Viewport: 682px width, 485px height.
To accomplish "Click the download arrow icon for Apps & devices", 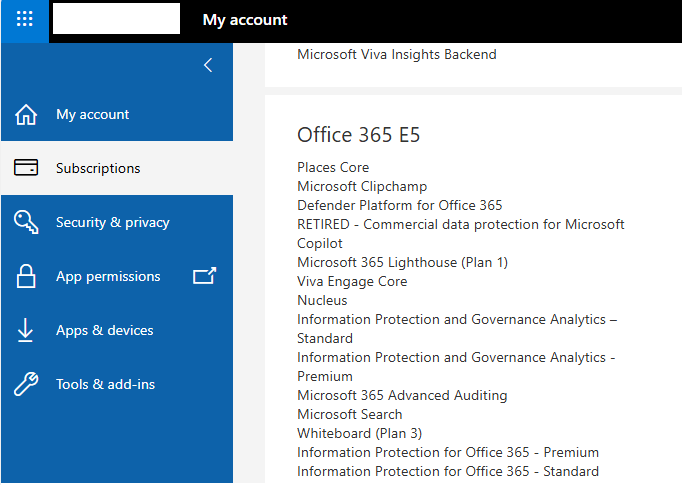I will [x=25, y=330].
